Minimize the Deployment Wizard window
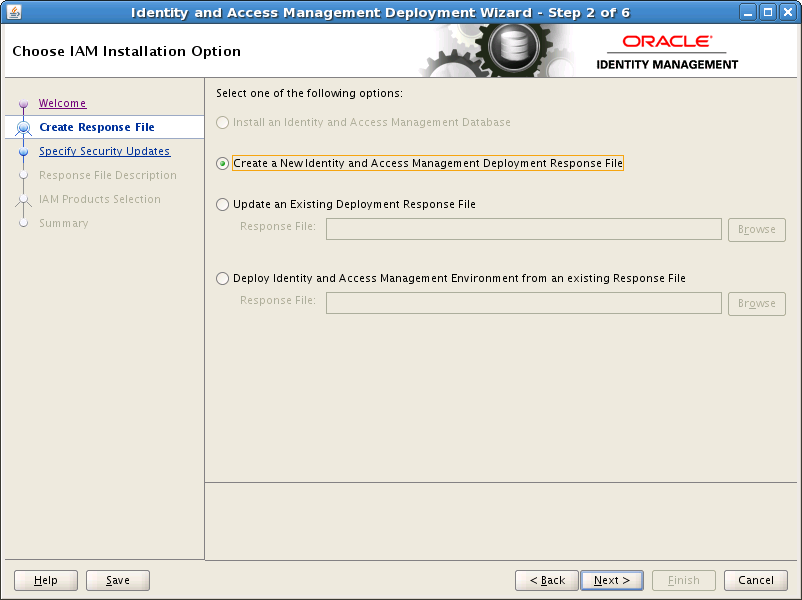The image size is (802, 600). 748,12
